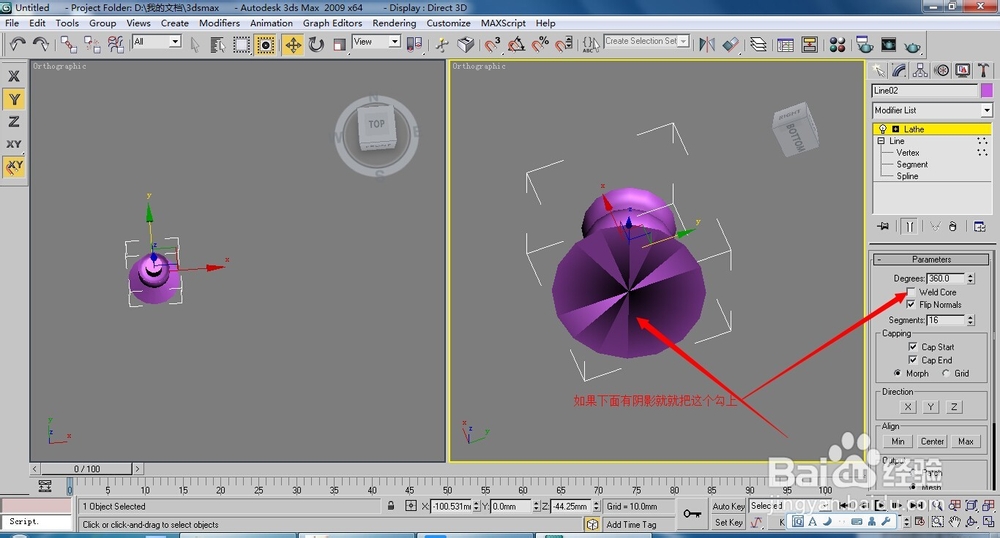This screenshot has height=538, width=1000.
Task: Click the Quick Render teapot
Action: [x=913, y=46]
